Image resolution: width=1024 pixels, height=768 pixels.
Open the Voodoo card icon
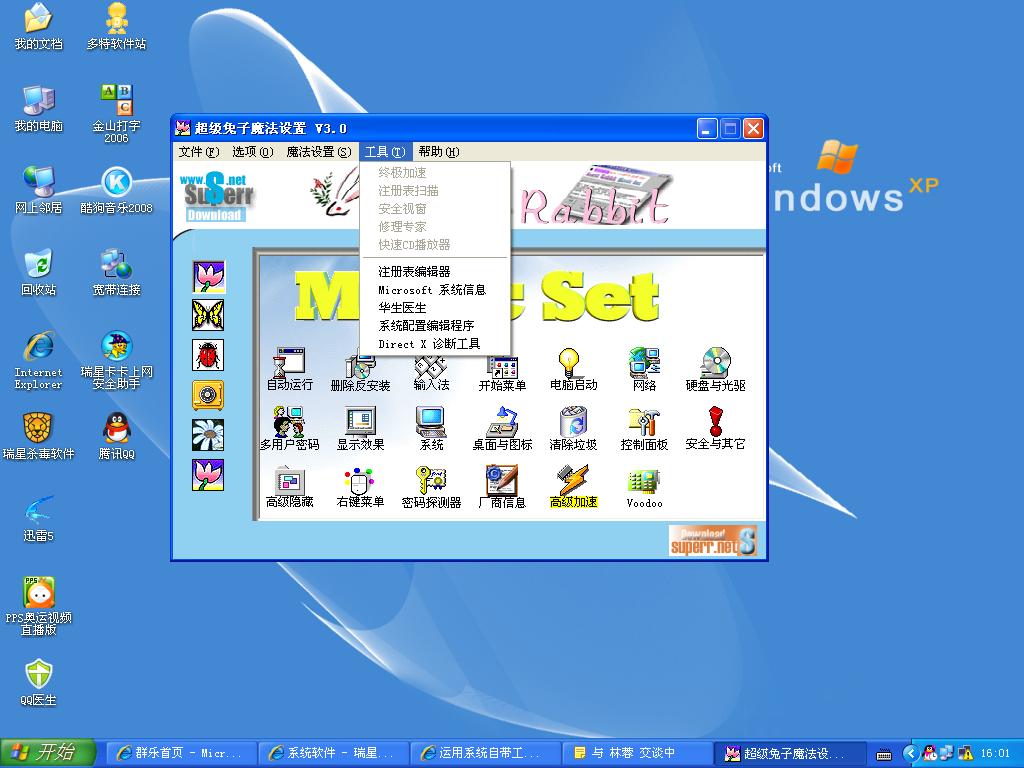click(x=645, y=488)
